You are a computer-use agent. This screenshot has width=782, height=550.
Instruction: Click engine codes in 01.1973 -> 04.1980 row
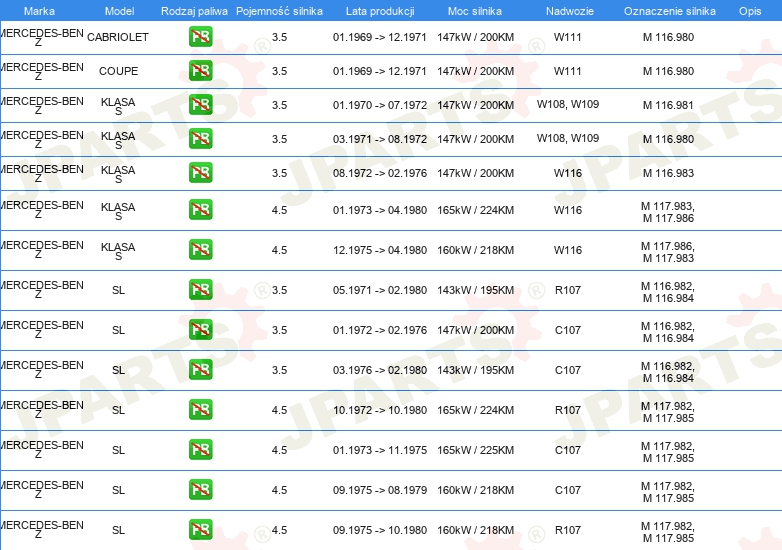668,212
